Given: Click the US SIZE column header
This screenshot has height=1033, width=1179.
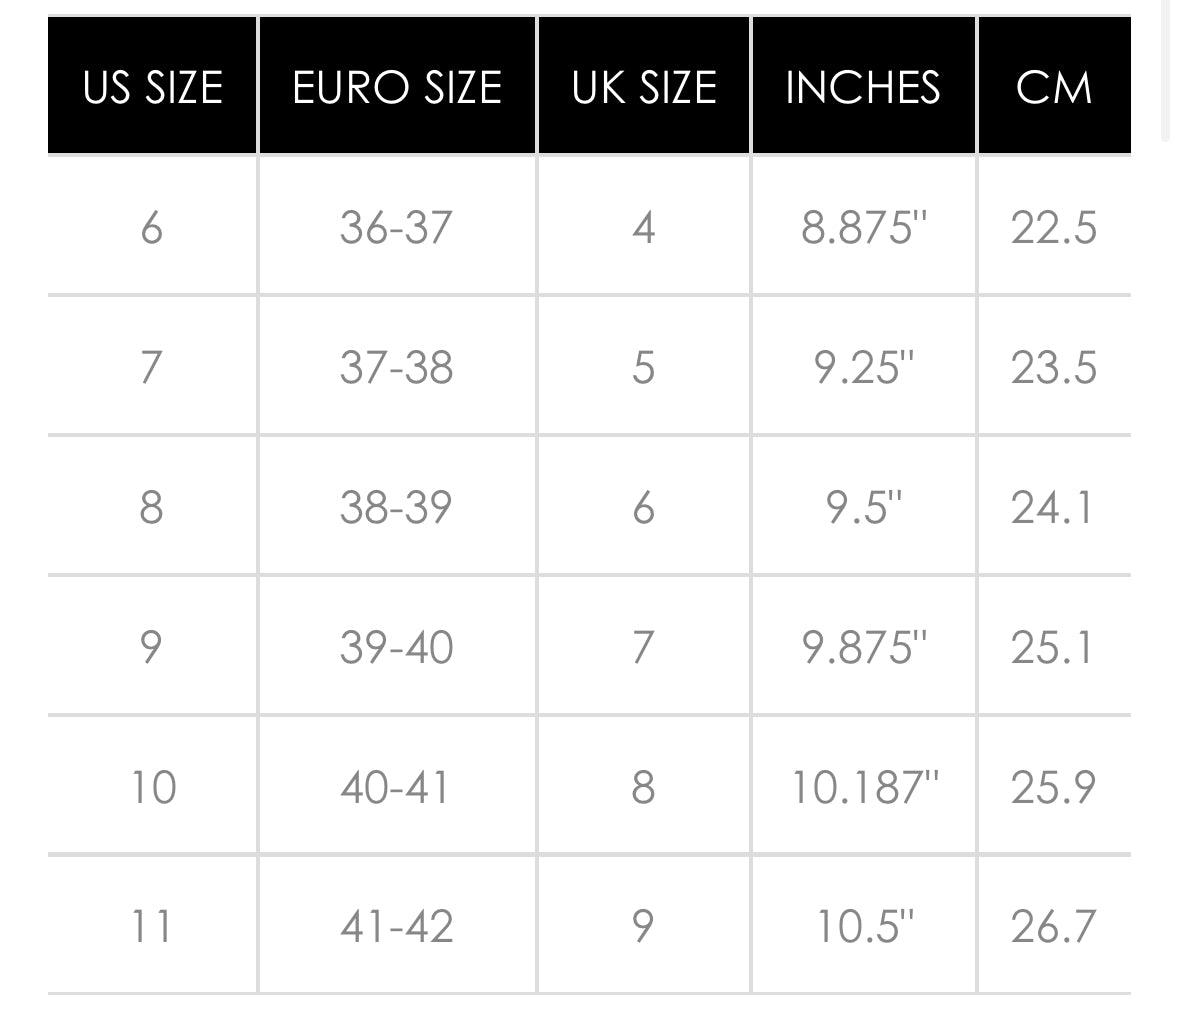Looking at the screenshot, I should [x=153, y=87].
